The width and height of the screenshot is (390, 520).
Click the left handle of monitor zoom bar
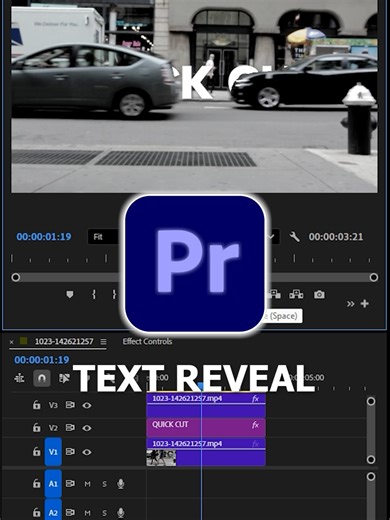[x=15, y=277]
